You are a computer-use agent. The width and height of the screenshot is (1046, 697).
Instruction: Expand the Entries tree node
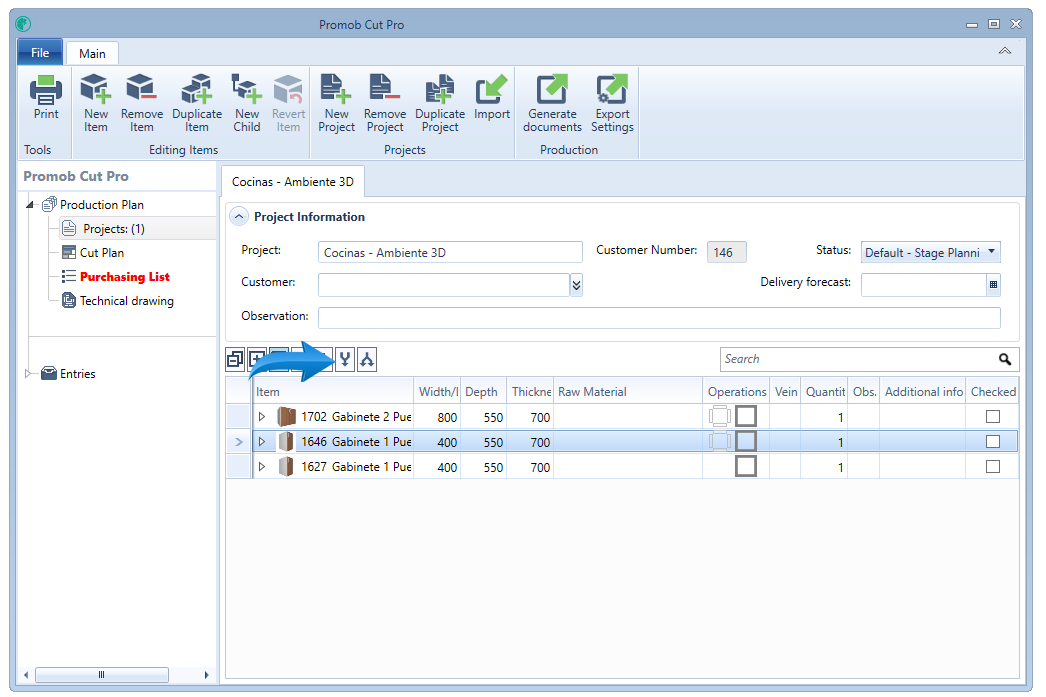click(x=28, y=374)
